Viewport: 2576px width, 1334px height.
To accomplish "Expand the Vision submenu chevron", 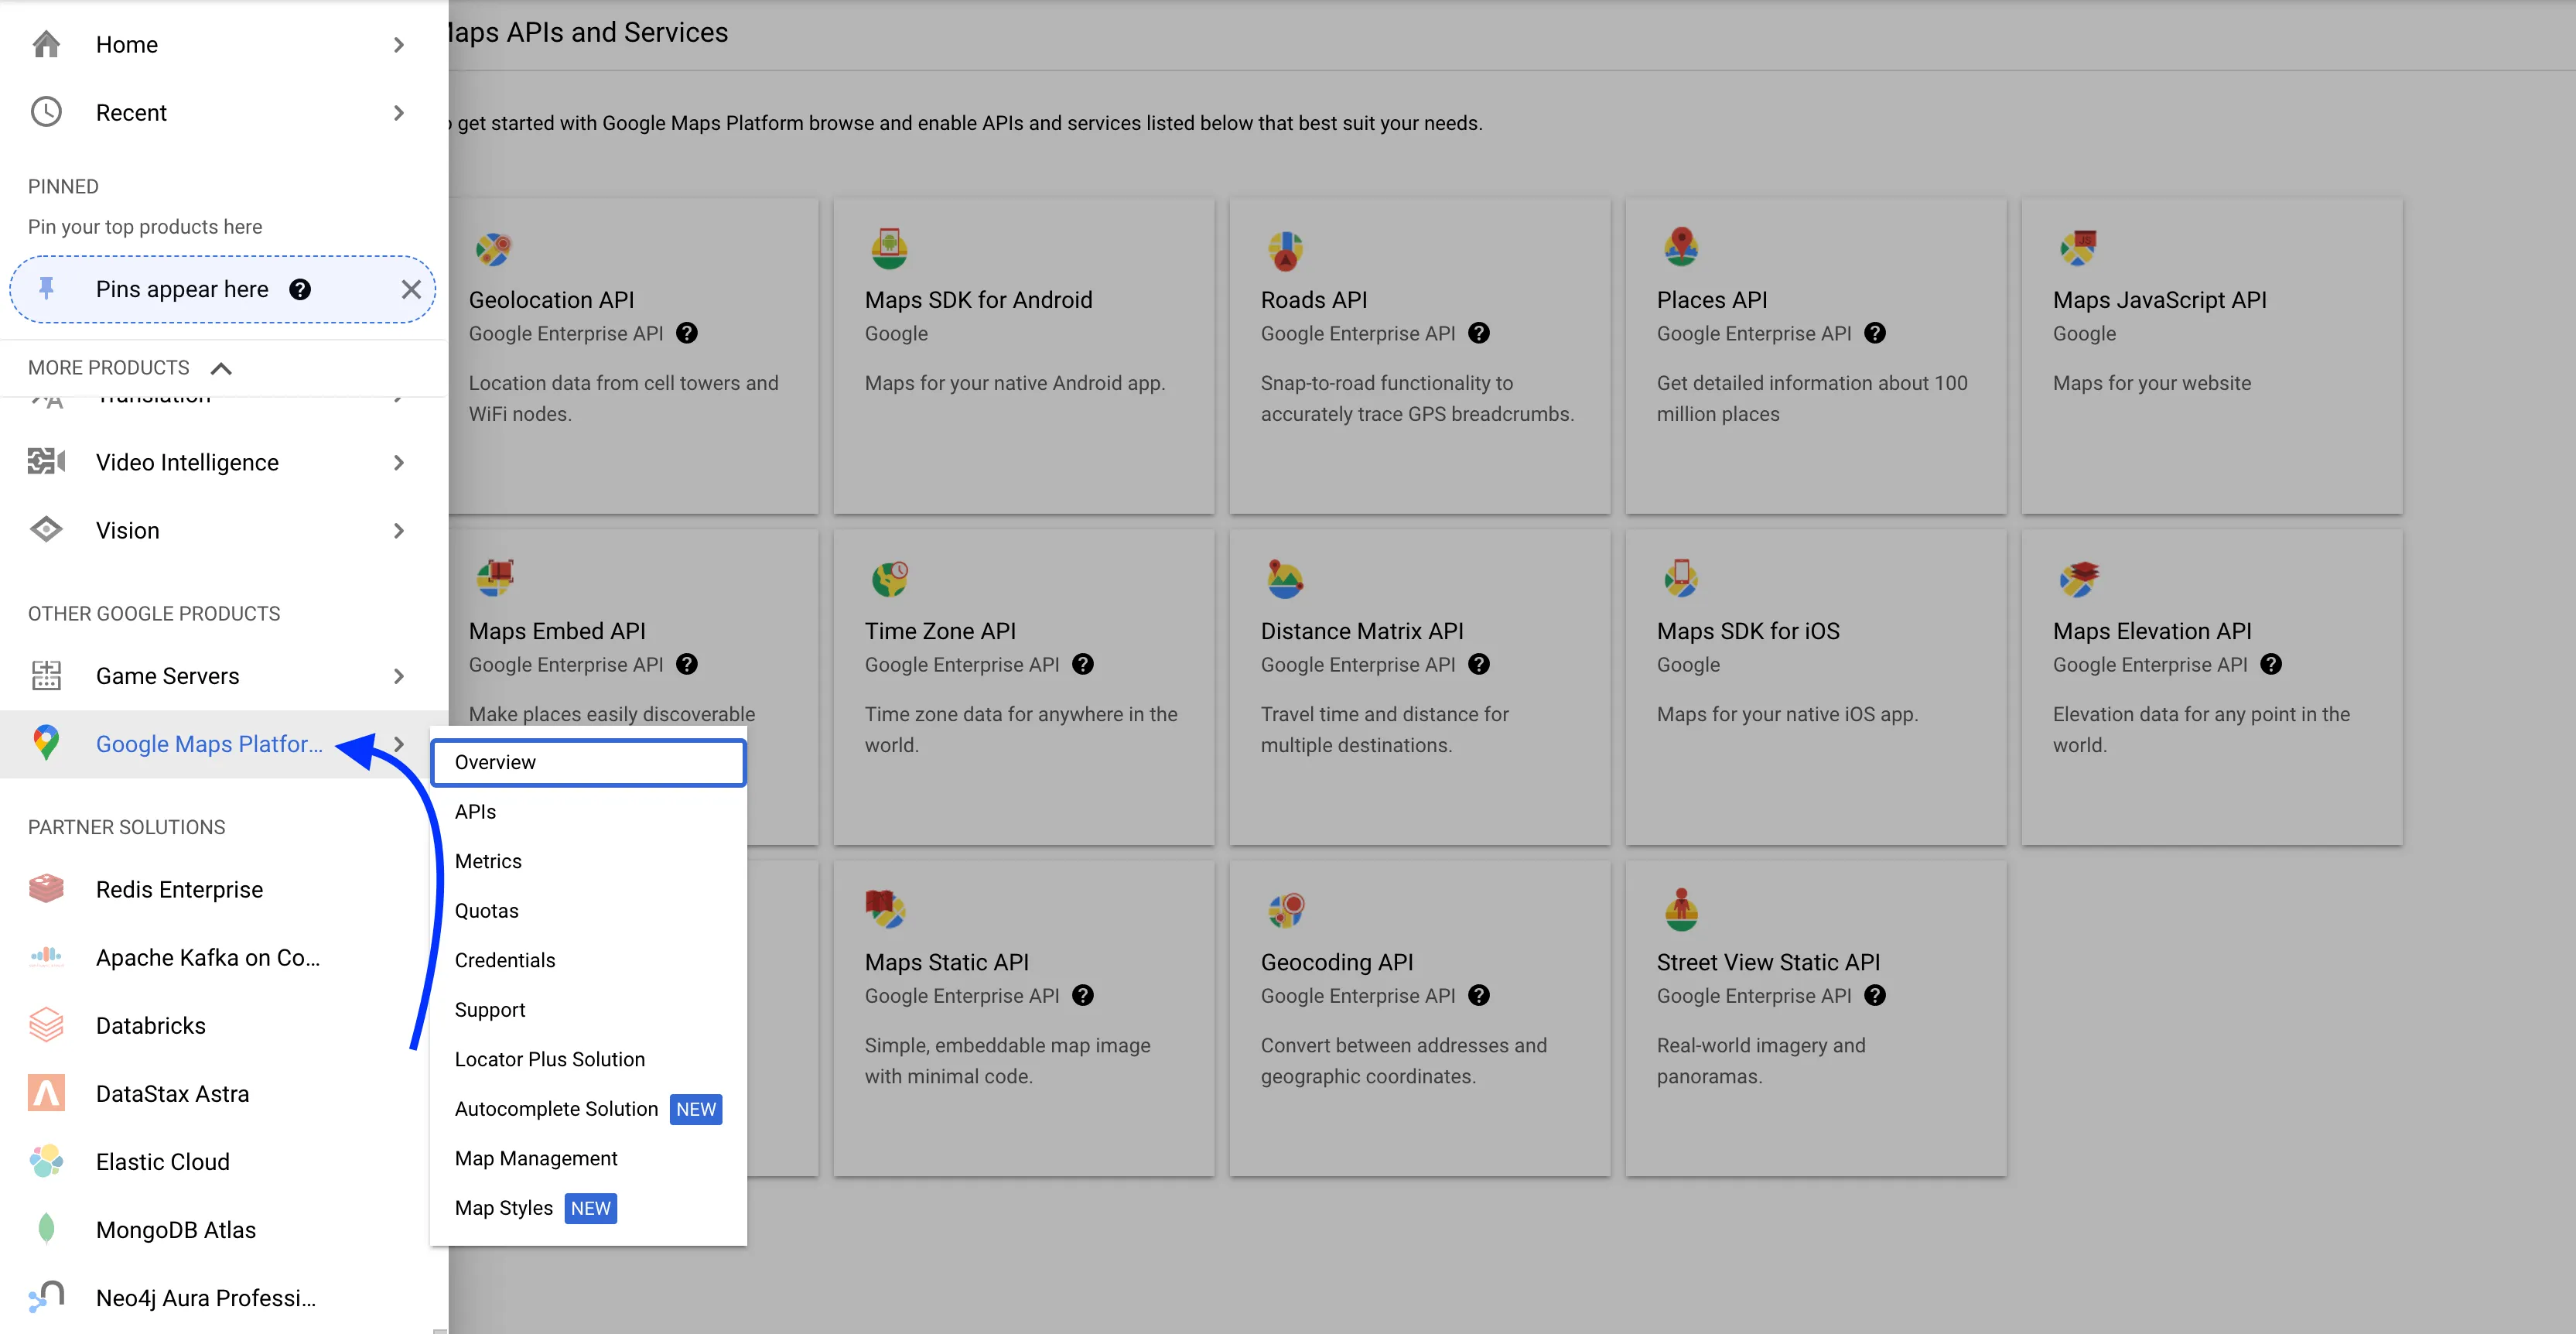I will click(x=399, y=530).
